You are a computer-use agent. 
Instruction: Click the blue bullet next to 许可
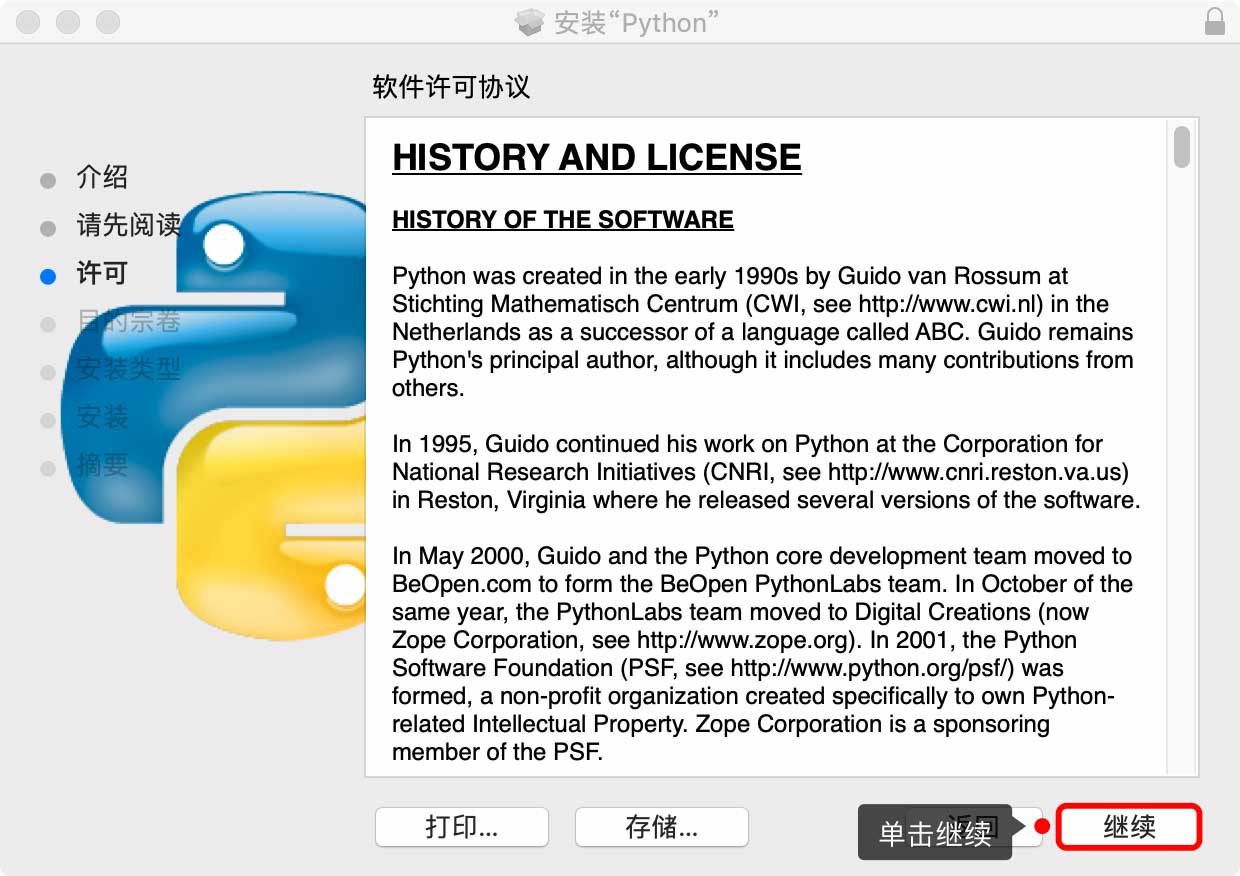(48, 276)
